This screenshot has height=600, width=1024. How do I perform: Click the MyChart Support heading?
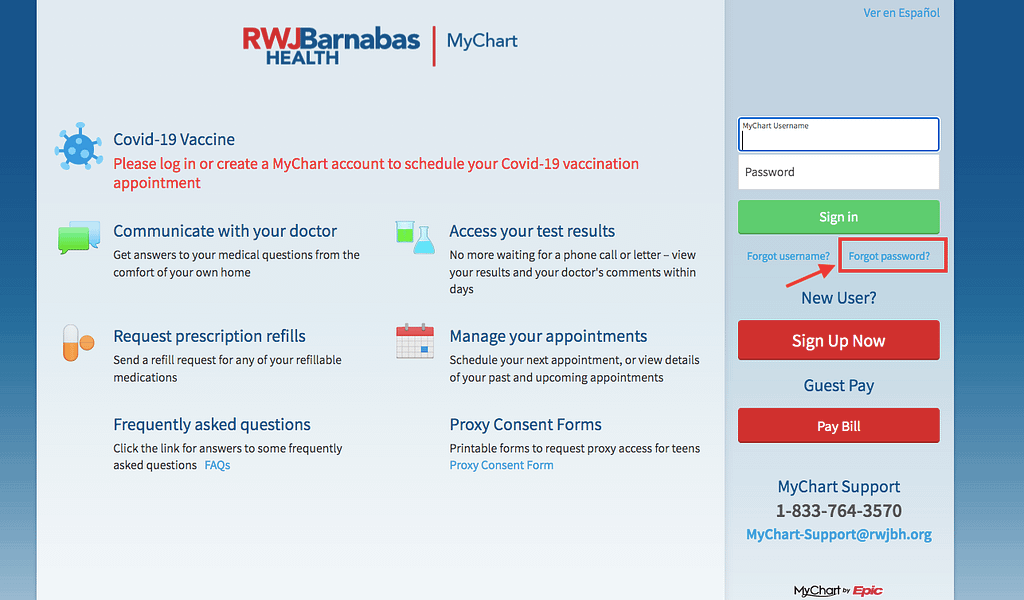[x=839, y=486]
